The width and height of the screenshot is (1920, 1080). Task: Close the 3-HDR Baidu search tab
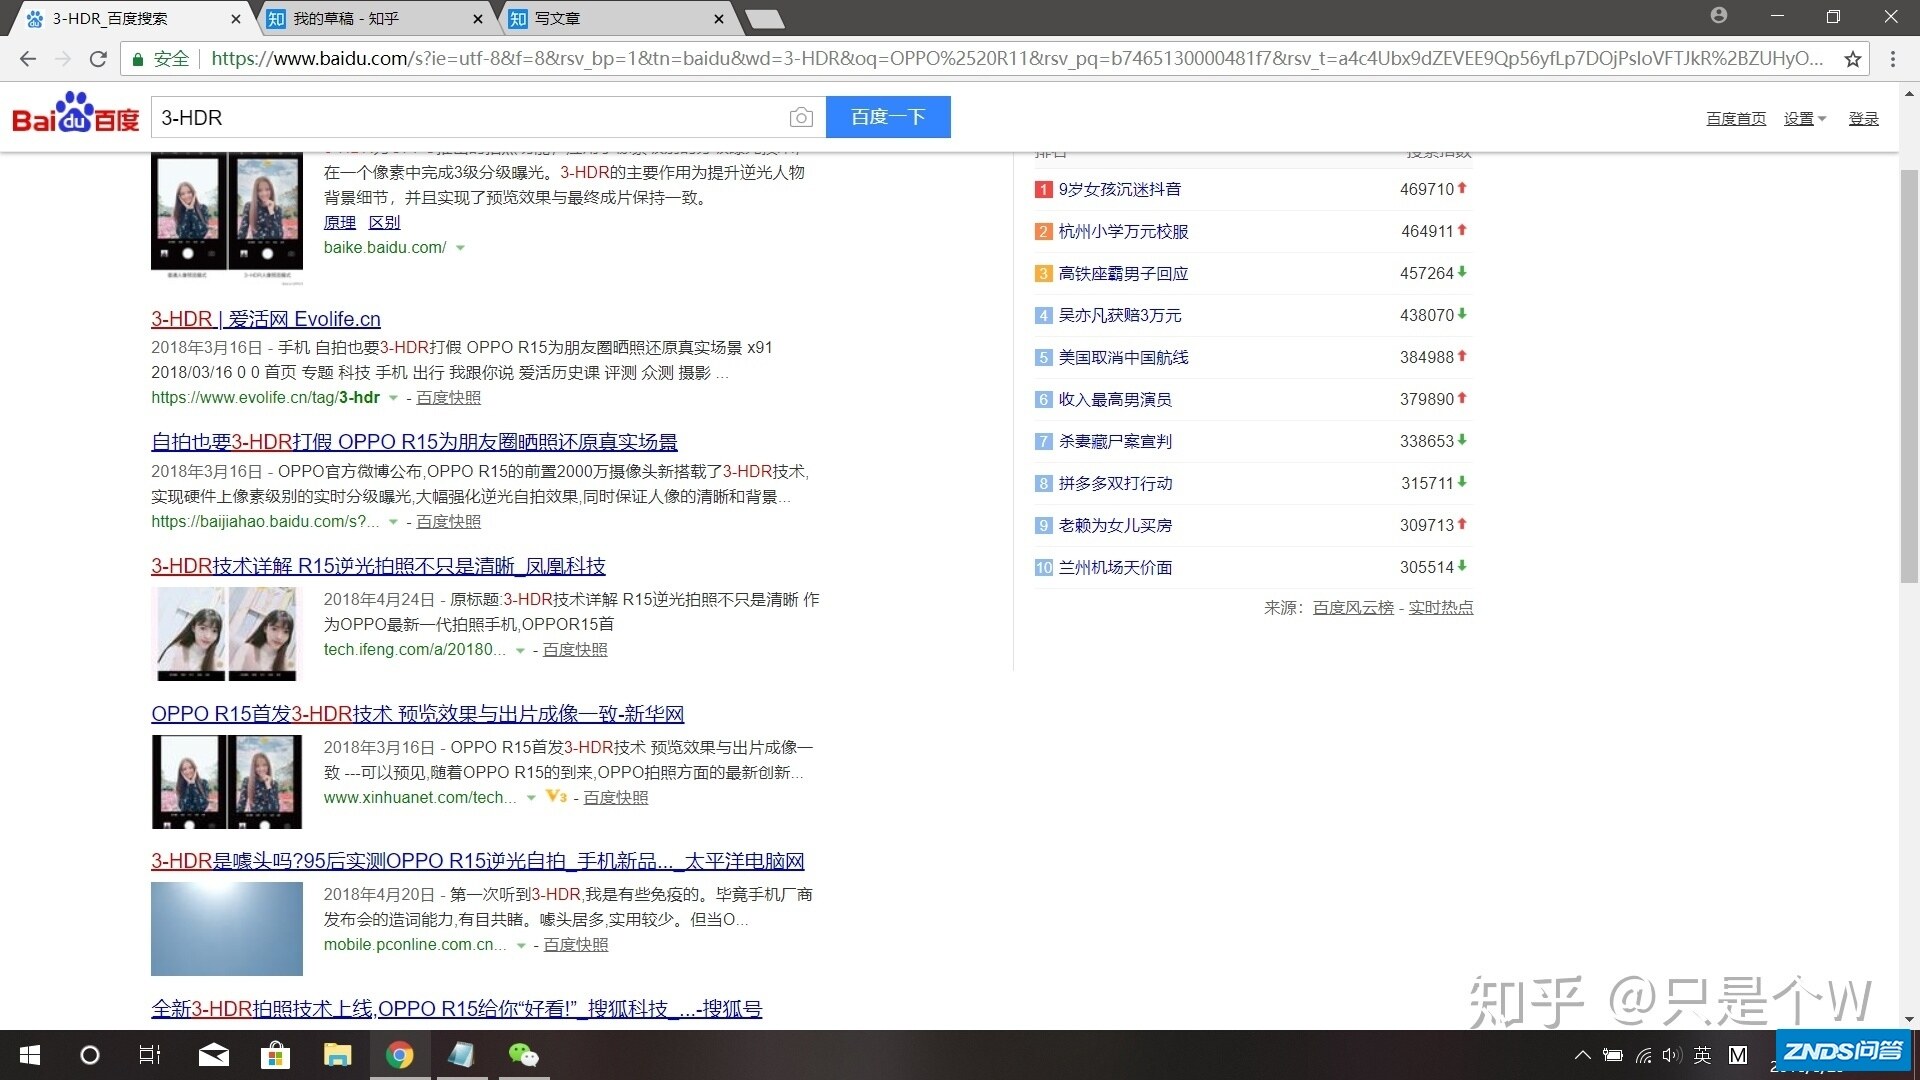(x=236, y=19)
